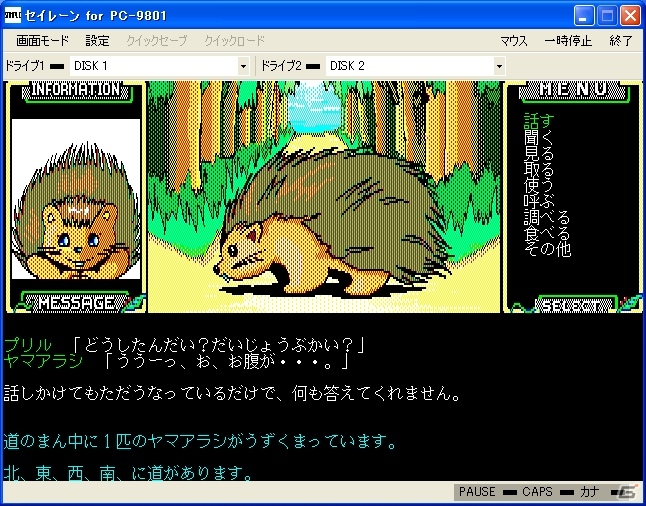The height and width of the screenshot is (506, 646).
Task: Expand the ドライブ2 disk dropdown arrow
Action: 499,66
